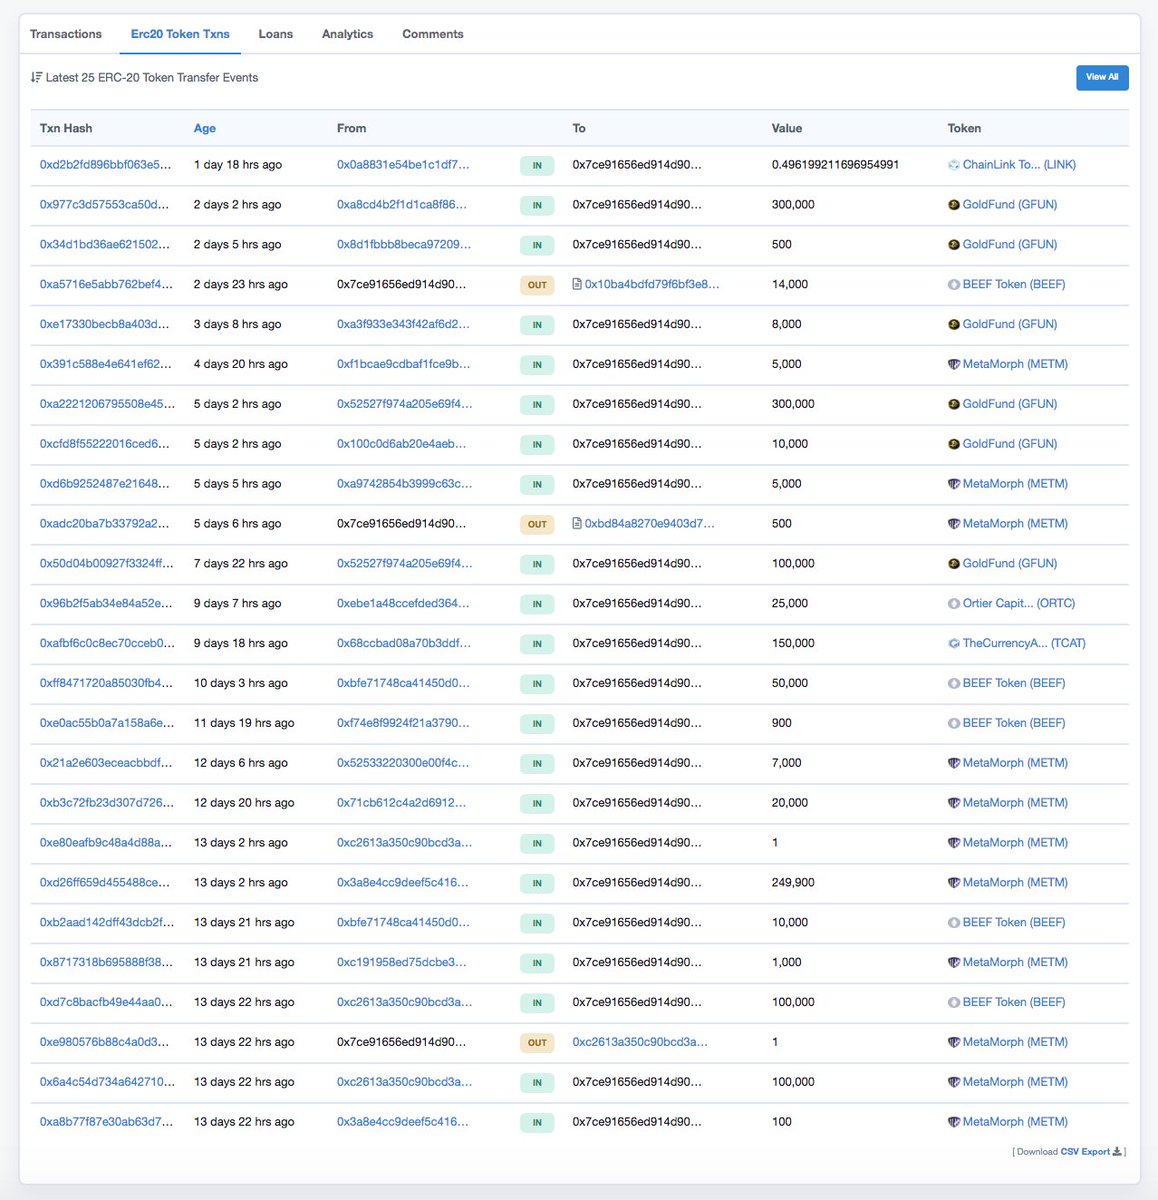The image size is (1158, 1200).
Task: Click contract file icon beside 0x10ba4bdfd79f6bf3e8
Action: (x=577, y=284)
